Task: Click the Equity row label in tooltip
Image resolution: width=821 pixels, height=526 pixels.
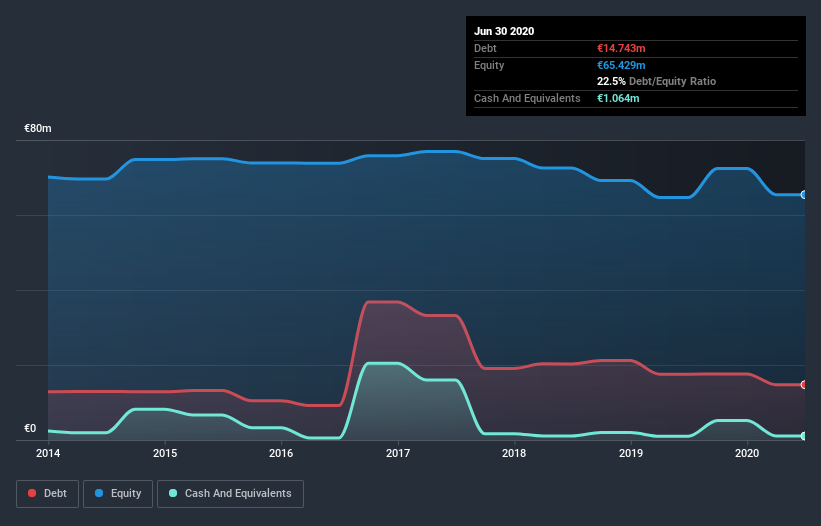Action: click(x=489, y=65)
